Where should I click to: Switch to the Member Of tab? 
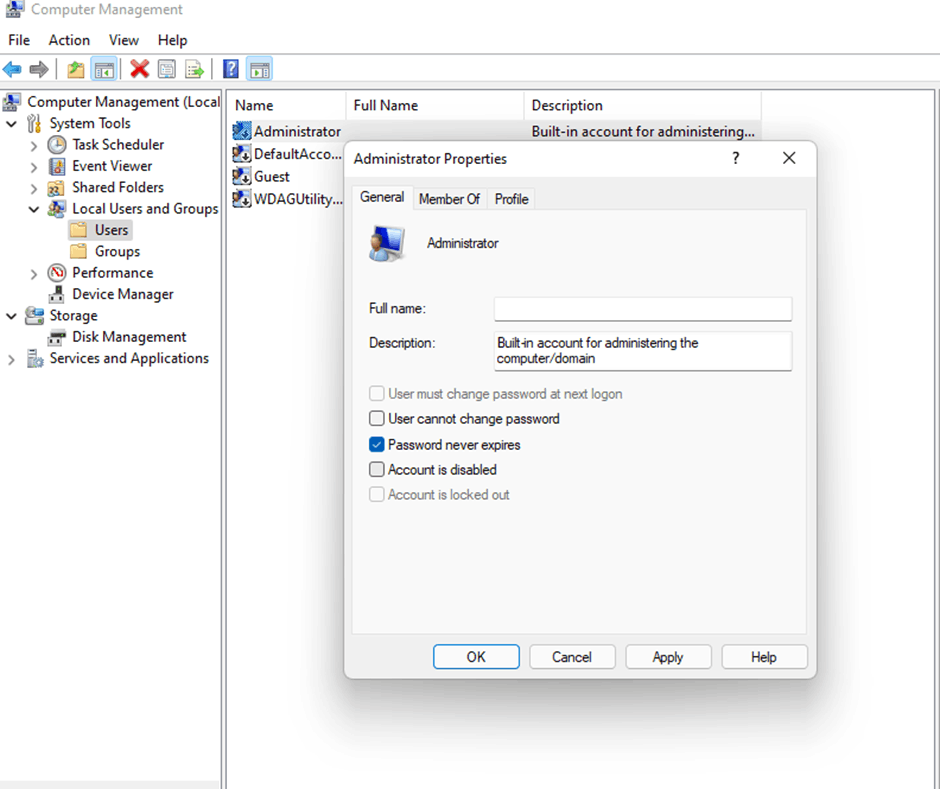point(449,198)
